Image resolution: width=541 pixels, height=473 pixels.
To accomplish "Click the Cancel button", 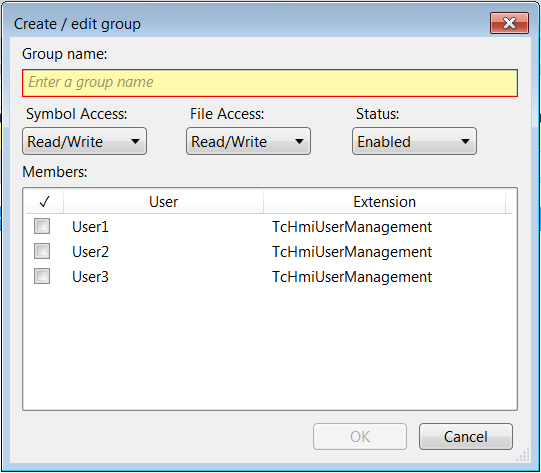I will pyautogui.click(x=466, y=436).
